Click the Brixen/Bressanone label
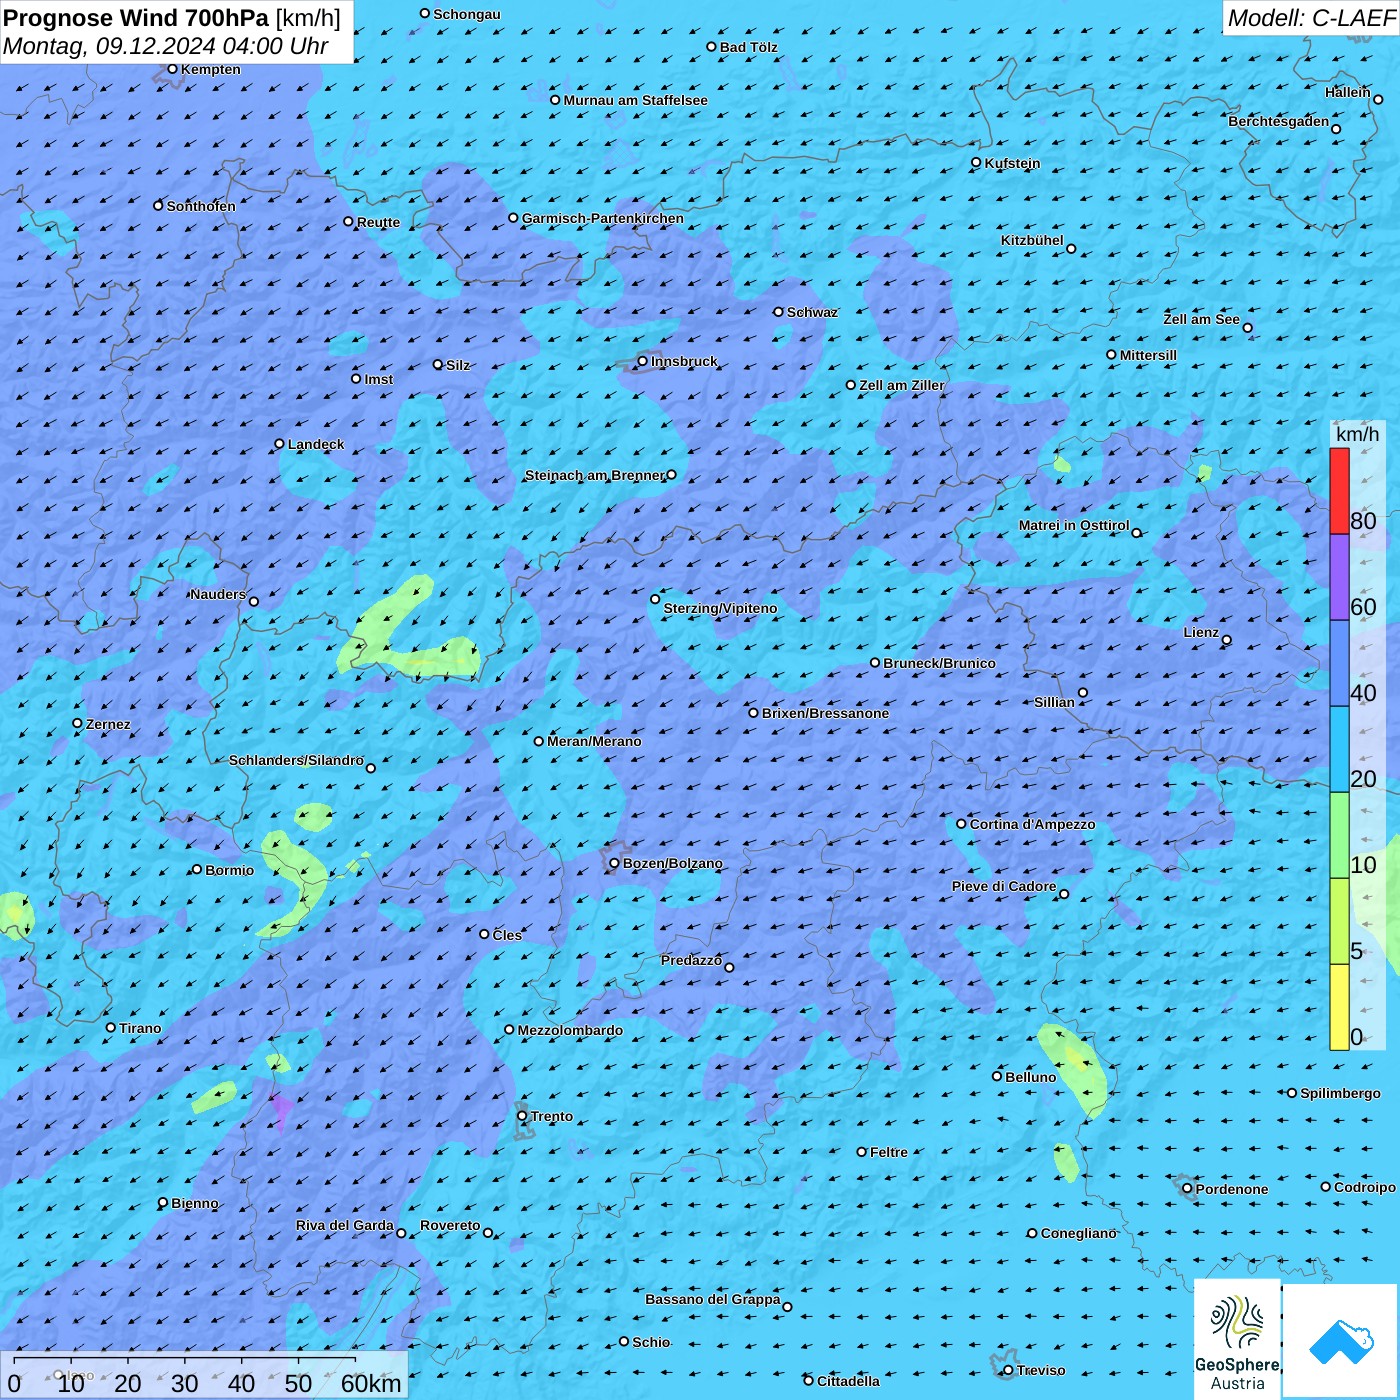 [x=825, y=713]
